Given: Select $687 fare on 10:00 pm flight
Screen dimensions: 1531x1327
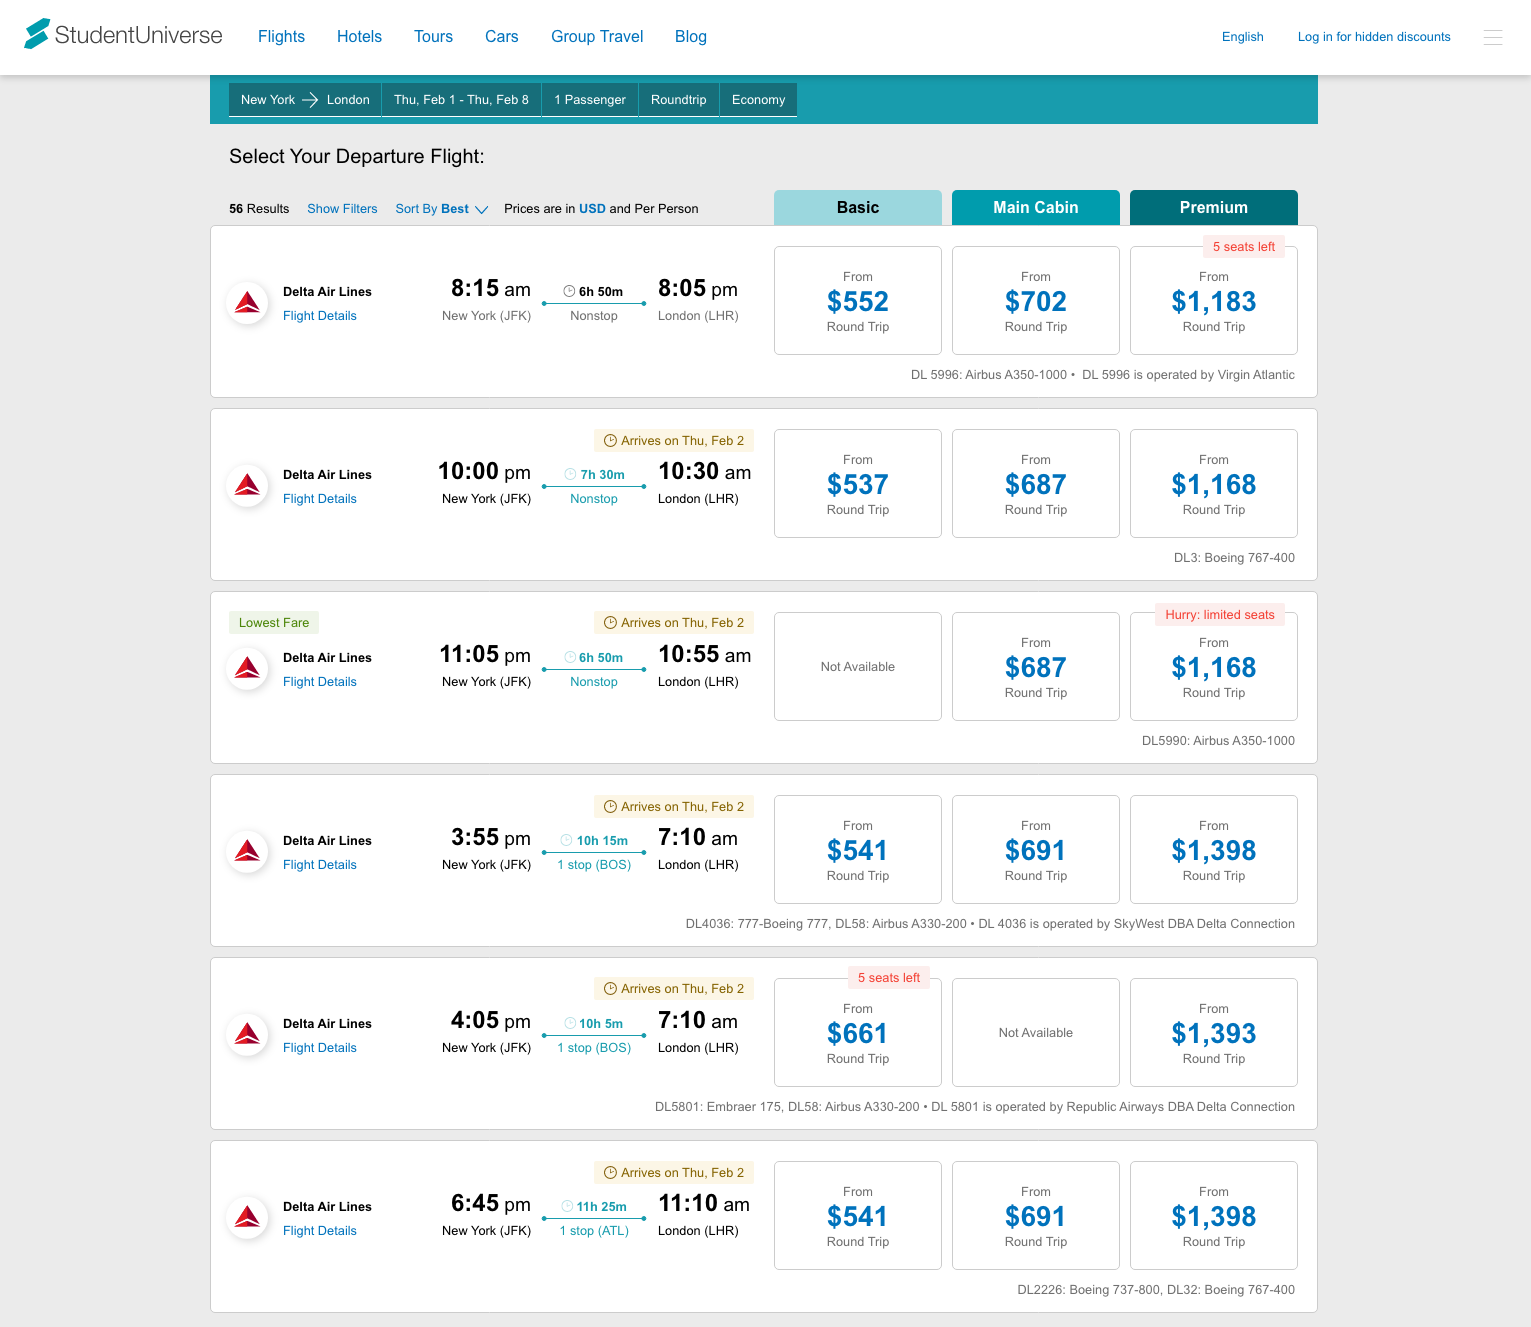Looking at the screenshot, I should click(x=1036, y=483).
